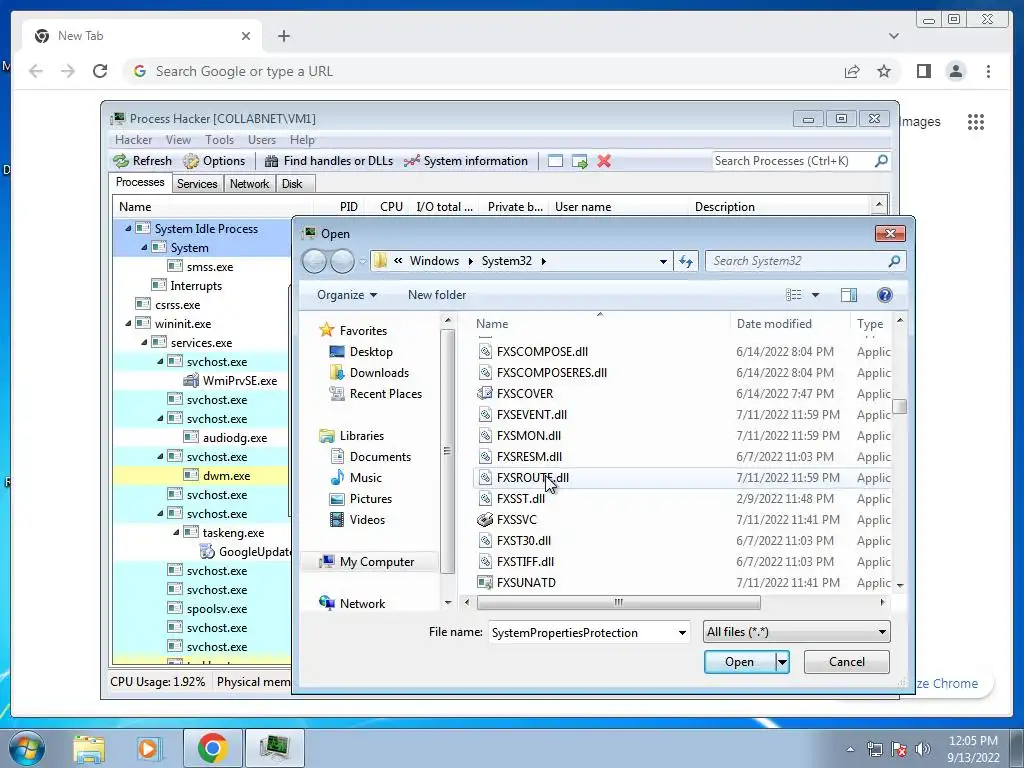The width and height of the screenshot is (1024, 768).
Task: Click the Forward button in Open dialog
Action: point(342,261)
